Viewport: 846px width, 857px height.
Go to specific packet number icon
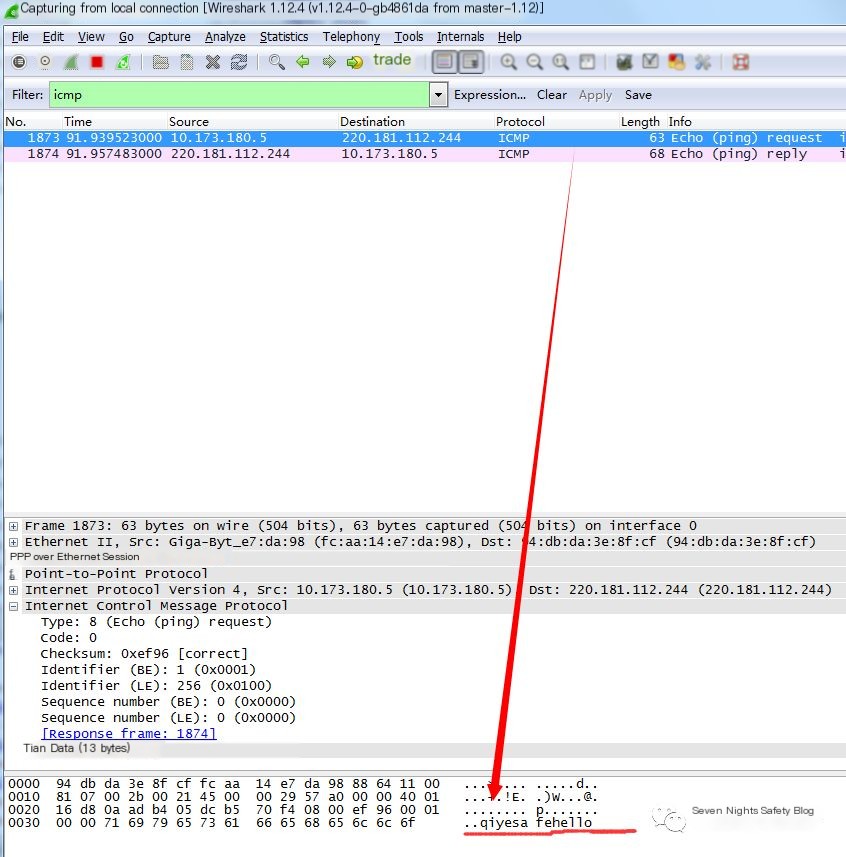pyautogui.click(x=355, y=62)
